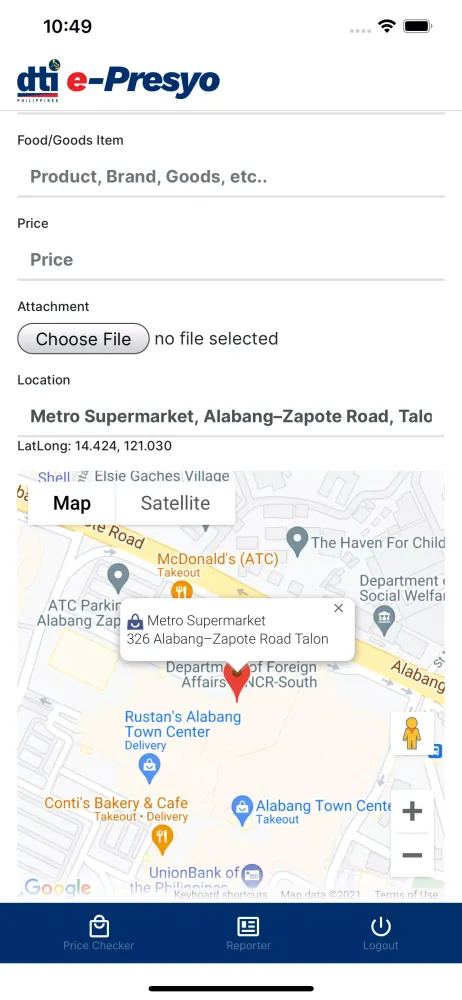Click the Choose File button
Viewport: 462px width, 1000px height.
[x=83, y=339]
